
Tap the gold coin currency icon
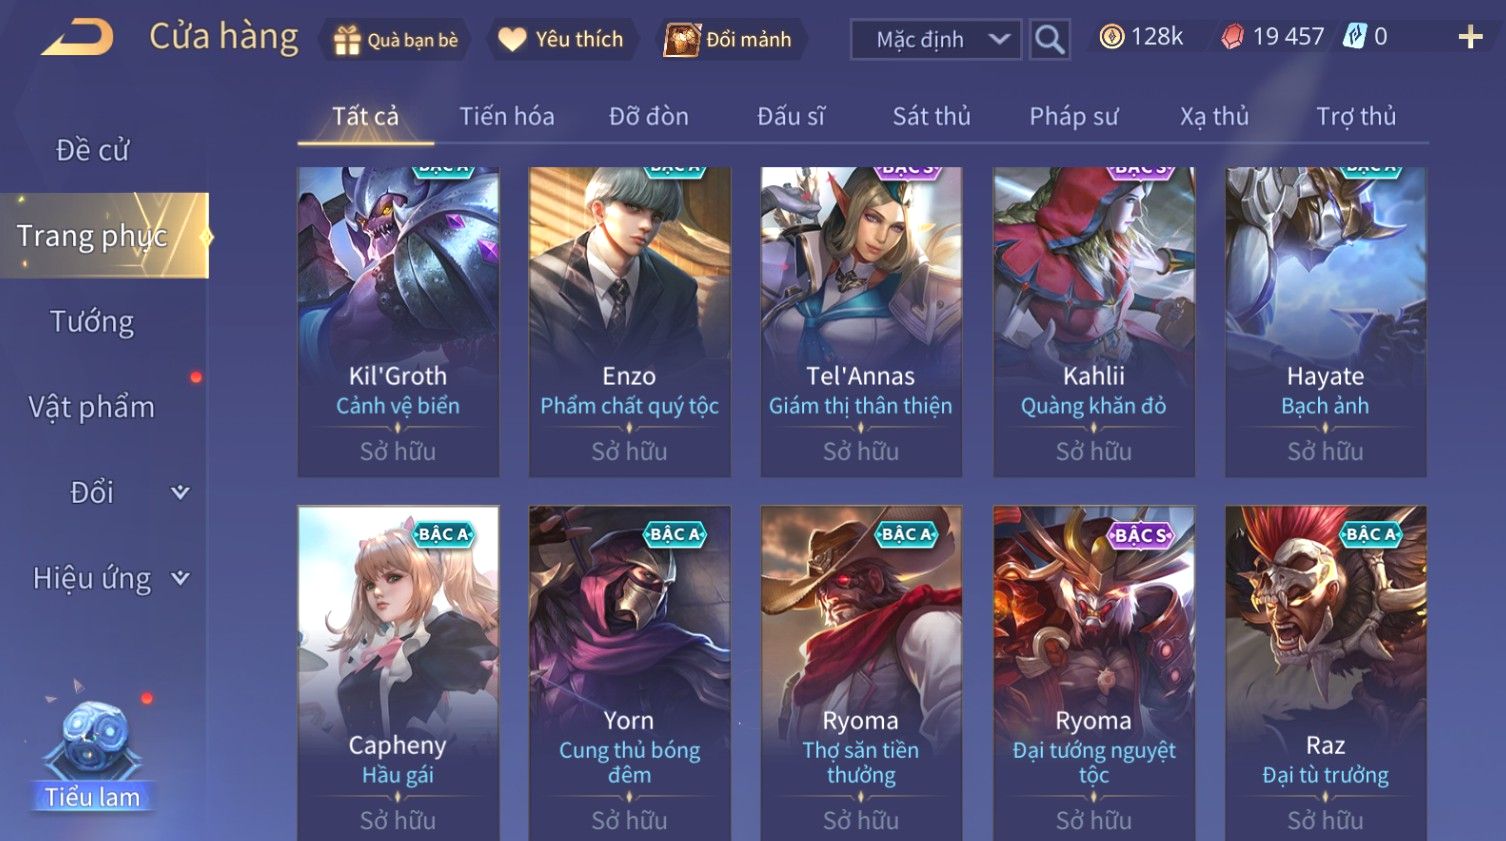pos(1111,37)
